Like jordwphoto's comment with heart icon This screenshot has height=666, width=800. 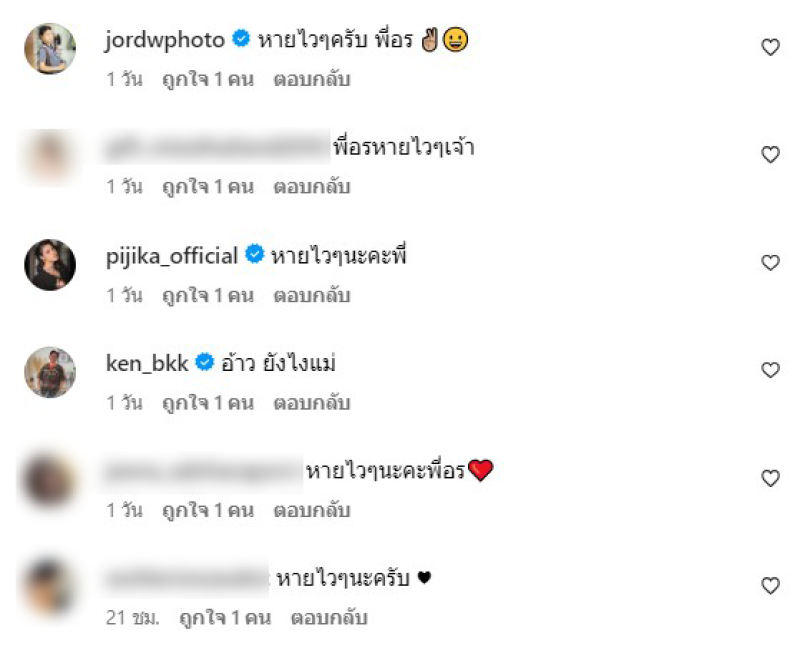pyautogui.click(x=770, y=47)
